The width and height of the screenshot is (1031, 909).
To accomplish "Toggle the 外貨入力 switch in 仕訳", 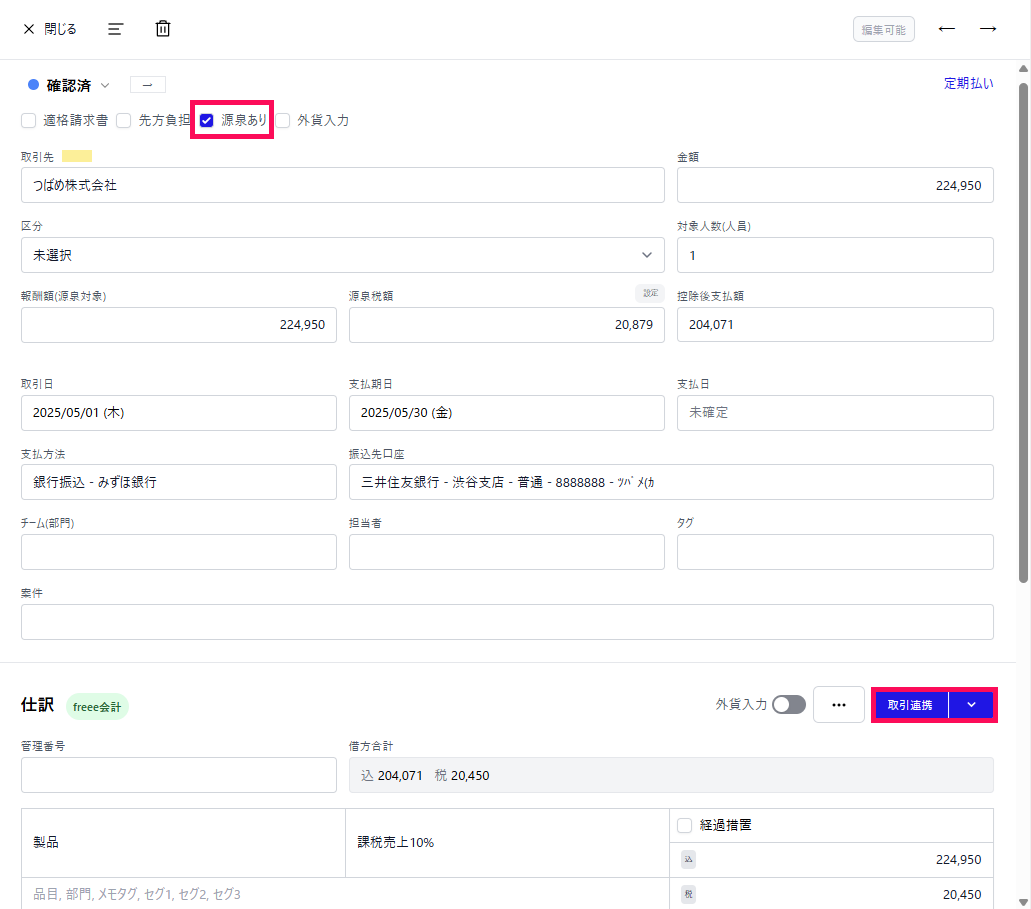I will 788,704.
